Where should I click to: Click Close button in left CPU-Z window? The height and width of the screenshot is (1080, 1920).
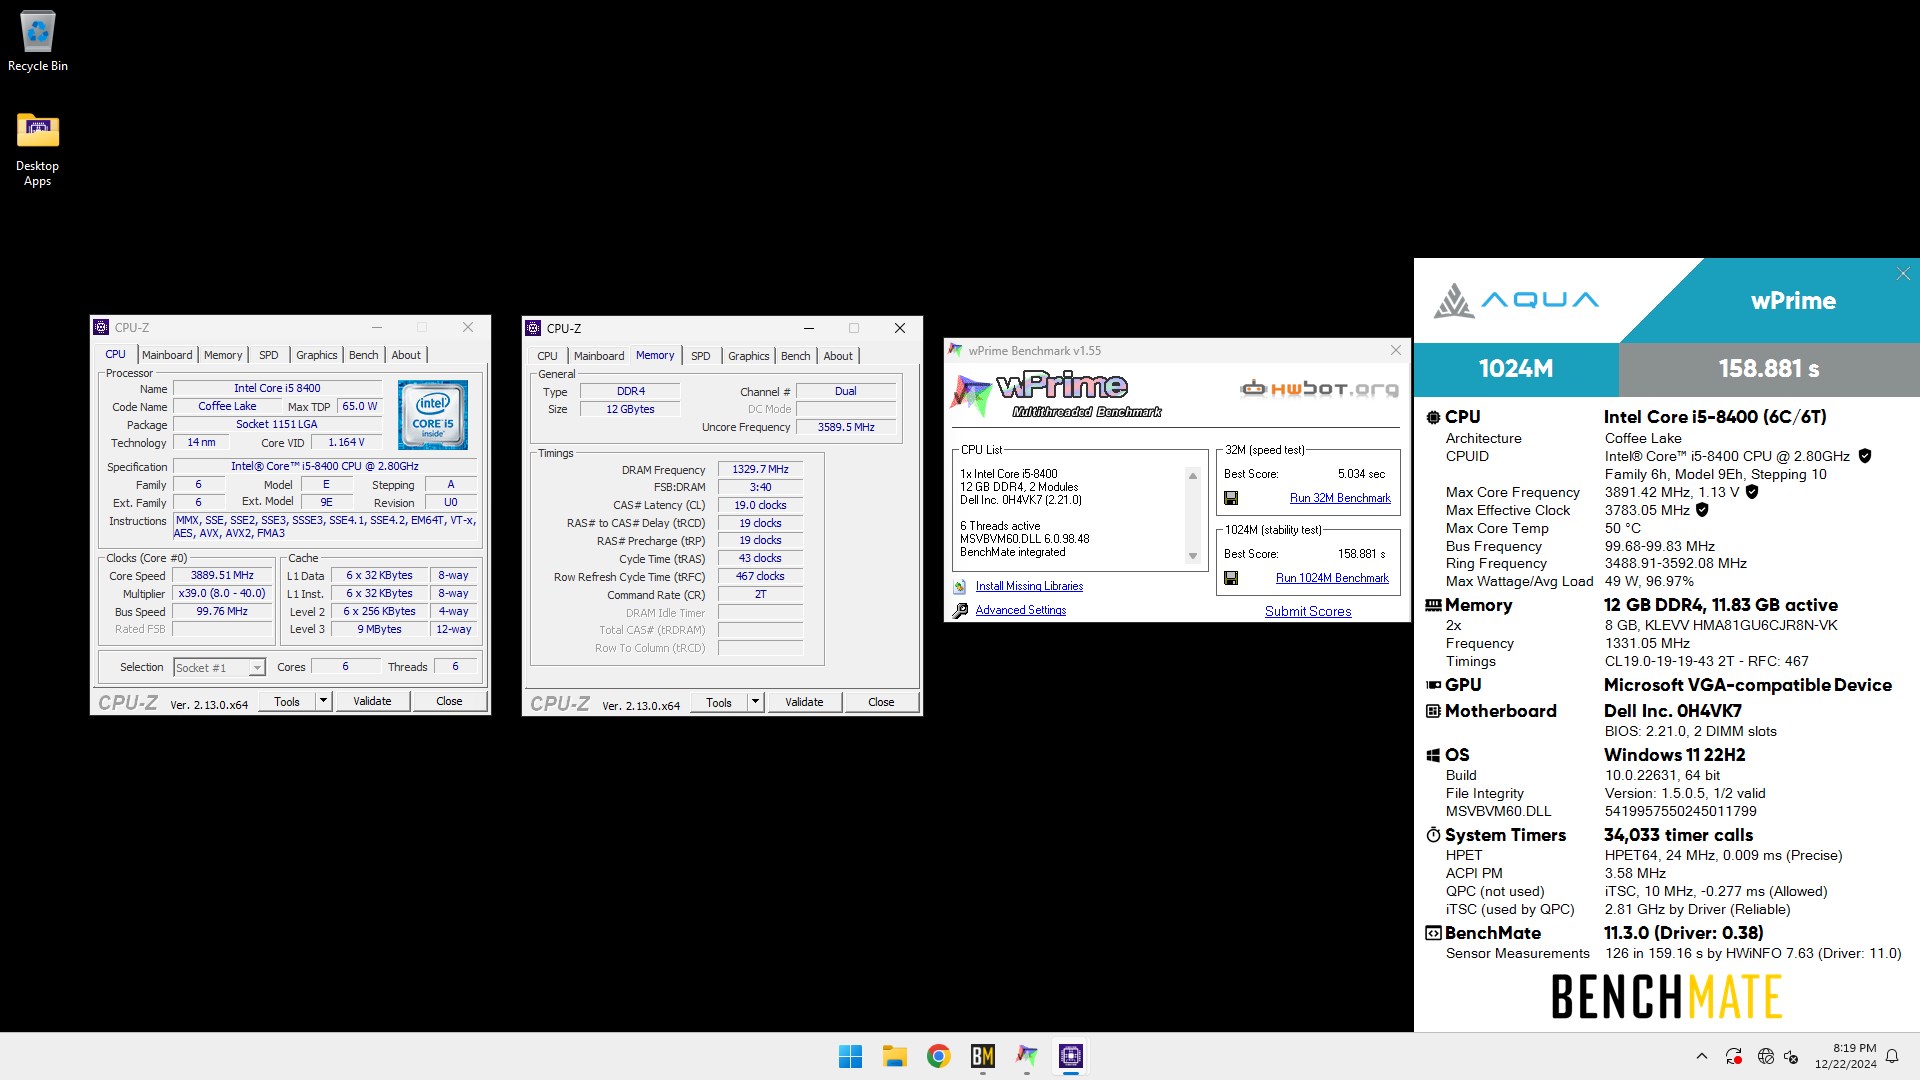pyautogui.click(x=449, y=701)
